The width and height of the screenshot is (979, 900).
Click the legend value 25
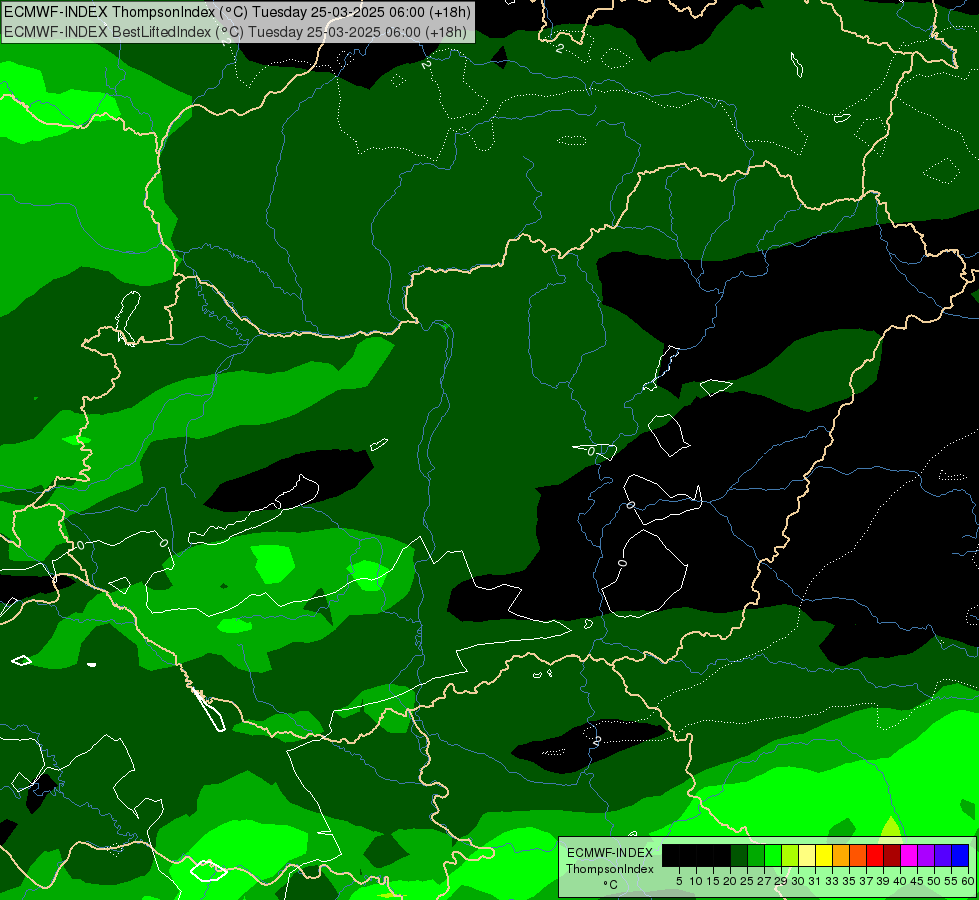point(747,881)
